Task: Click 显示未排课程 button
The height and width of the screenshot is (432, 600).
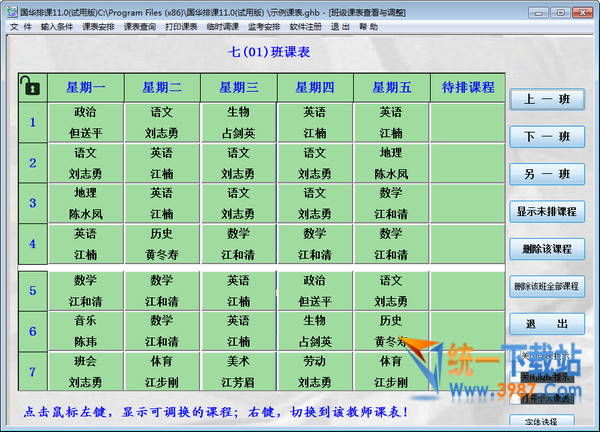Action: (546, 212)
